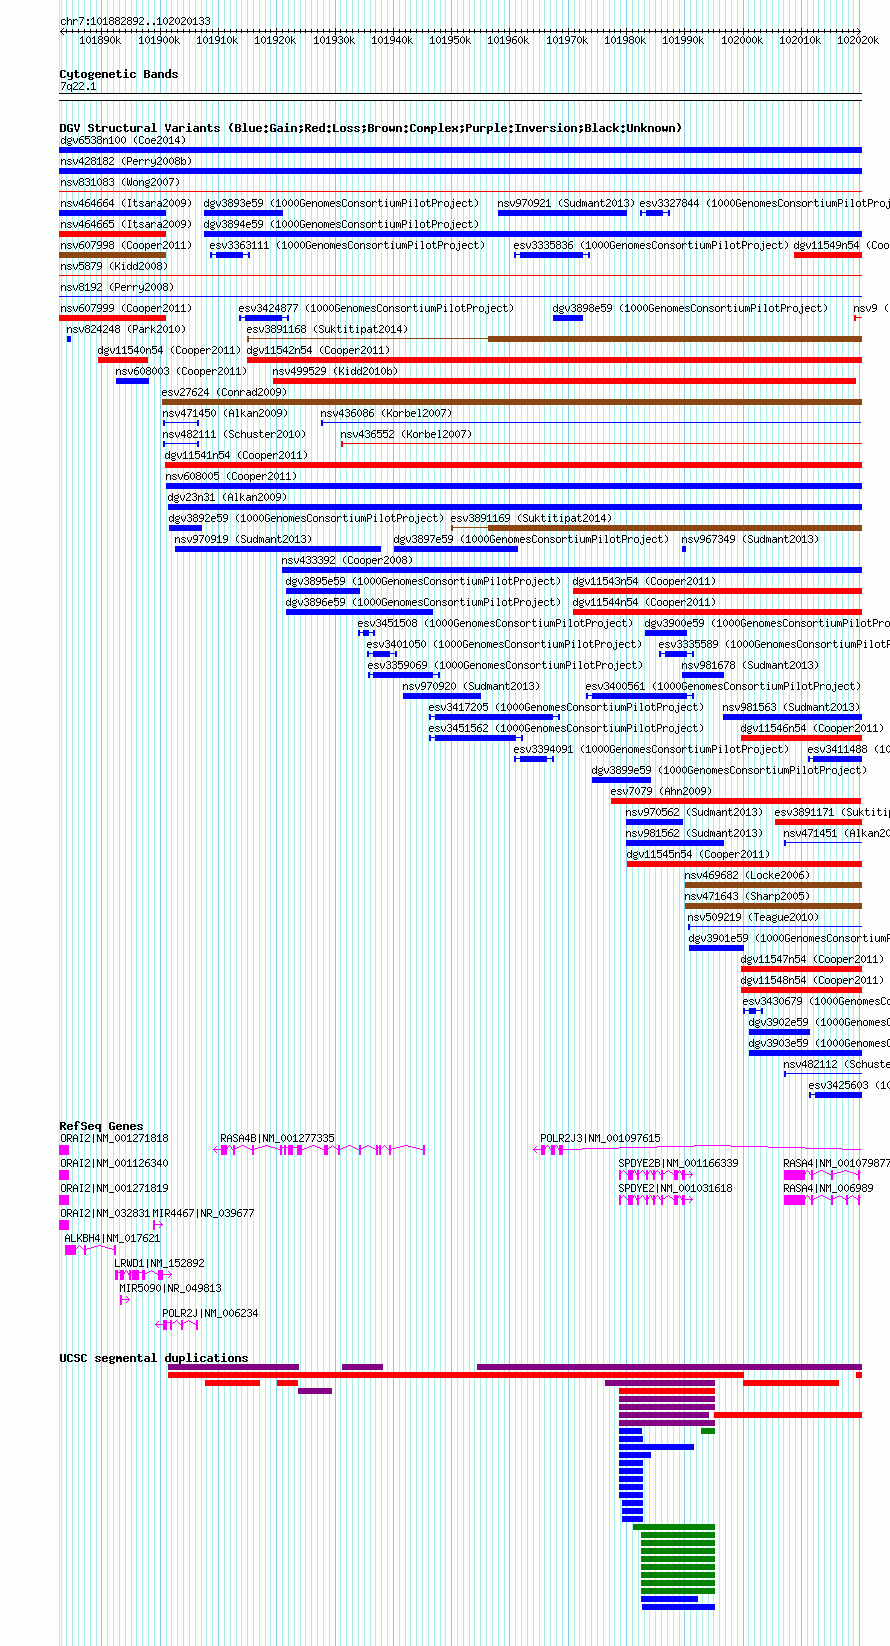Open nsv469682 (Locke2006) variant
The image size is (890, 1646).
pos(747,875)
